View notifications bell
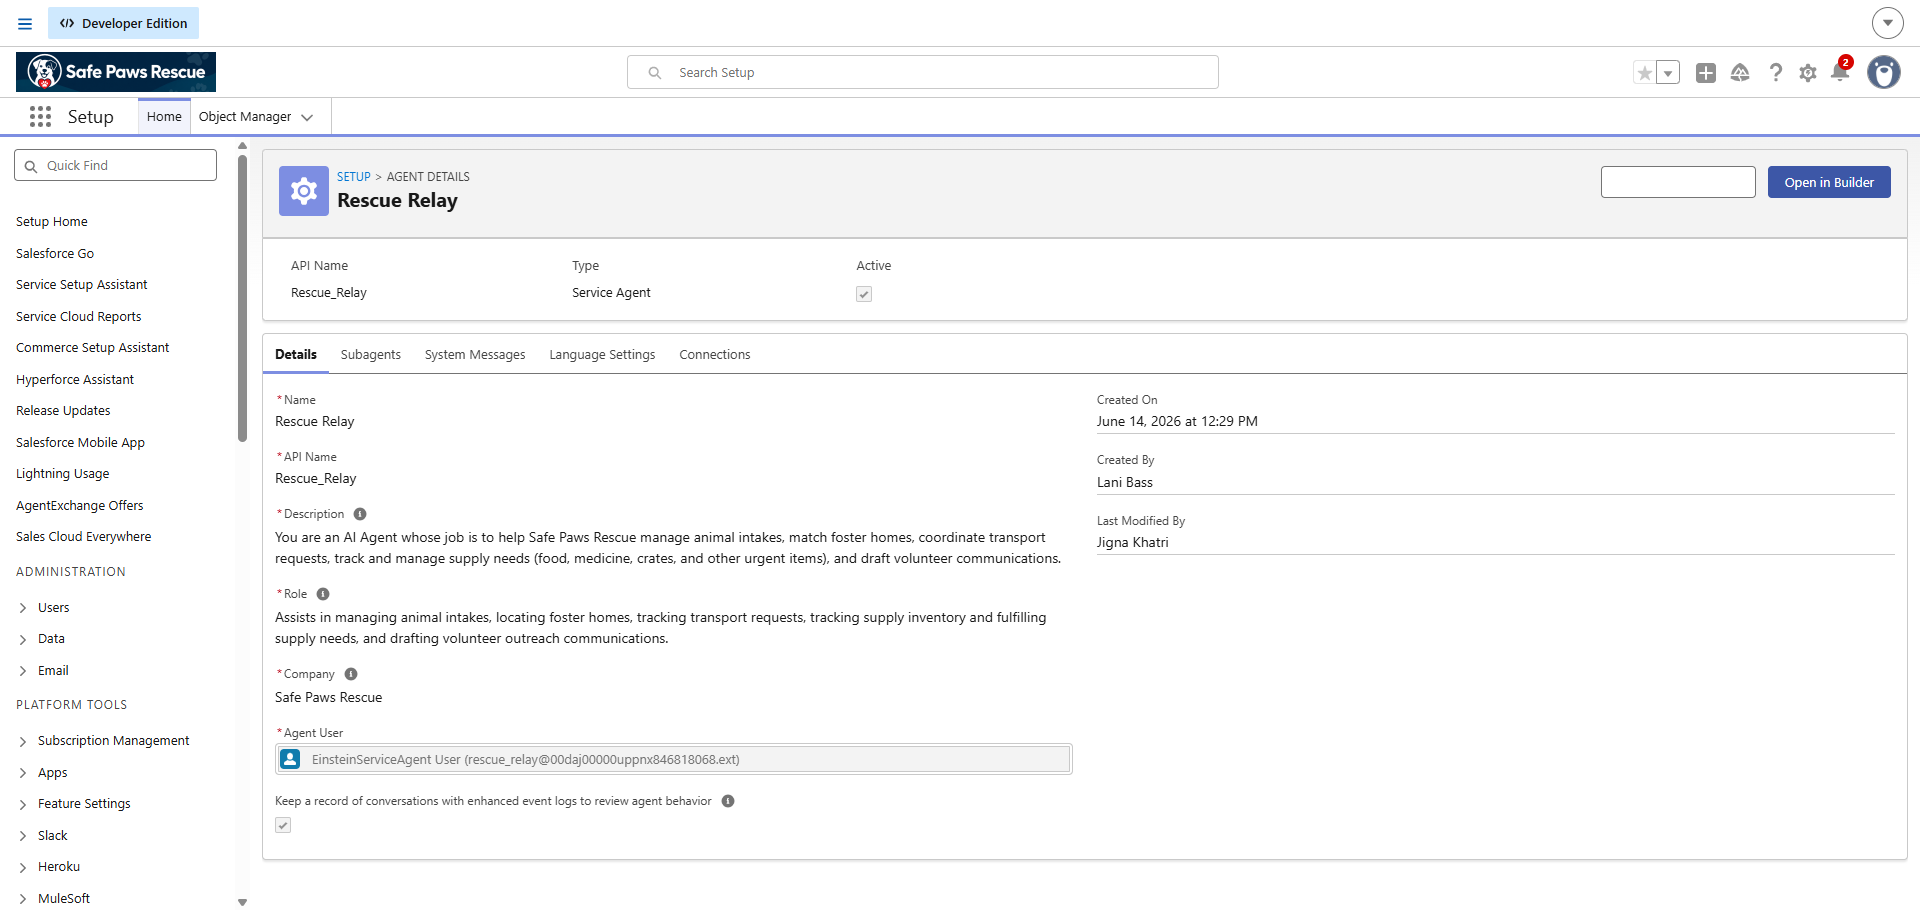The image size is (1920, 910). tap(1840, 71)
